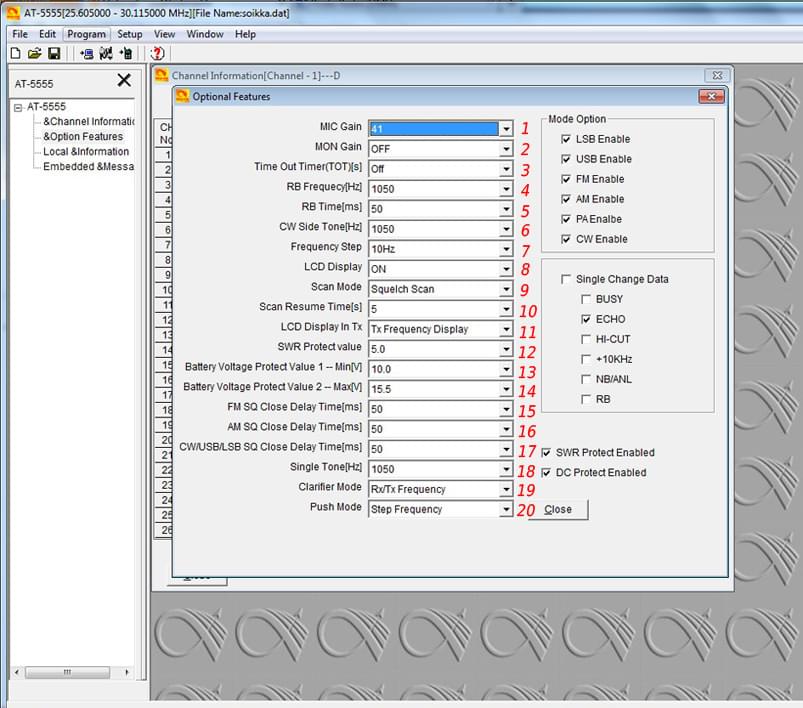Viewport: 803px width, 708px height.
Task: Open the Window menu
Action: pos(205,34)
